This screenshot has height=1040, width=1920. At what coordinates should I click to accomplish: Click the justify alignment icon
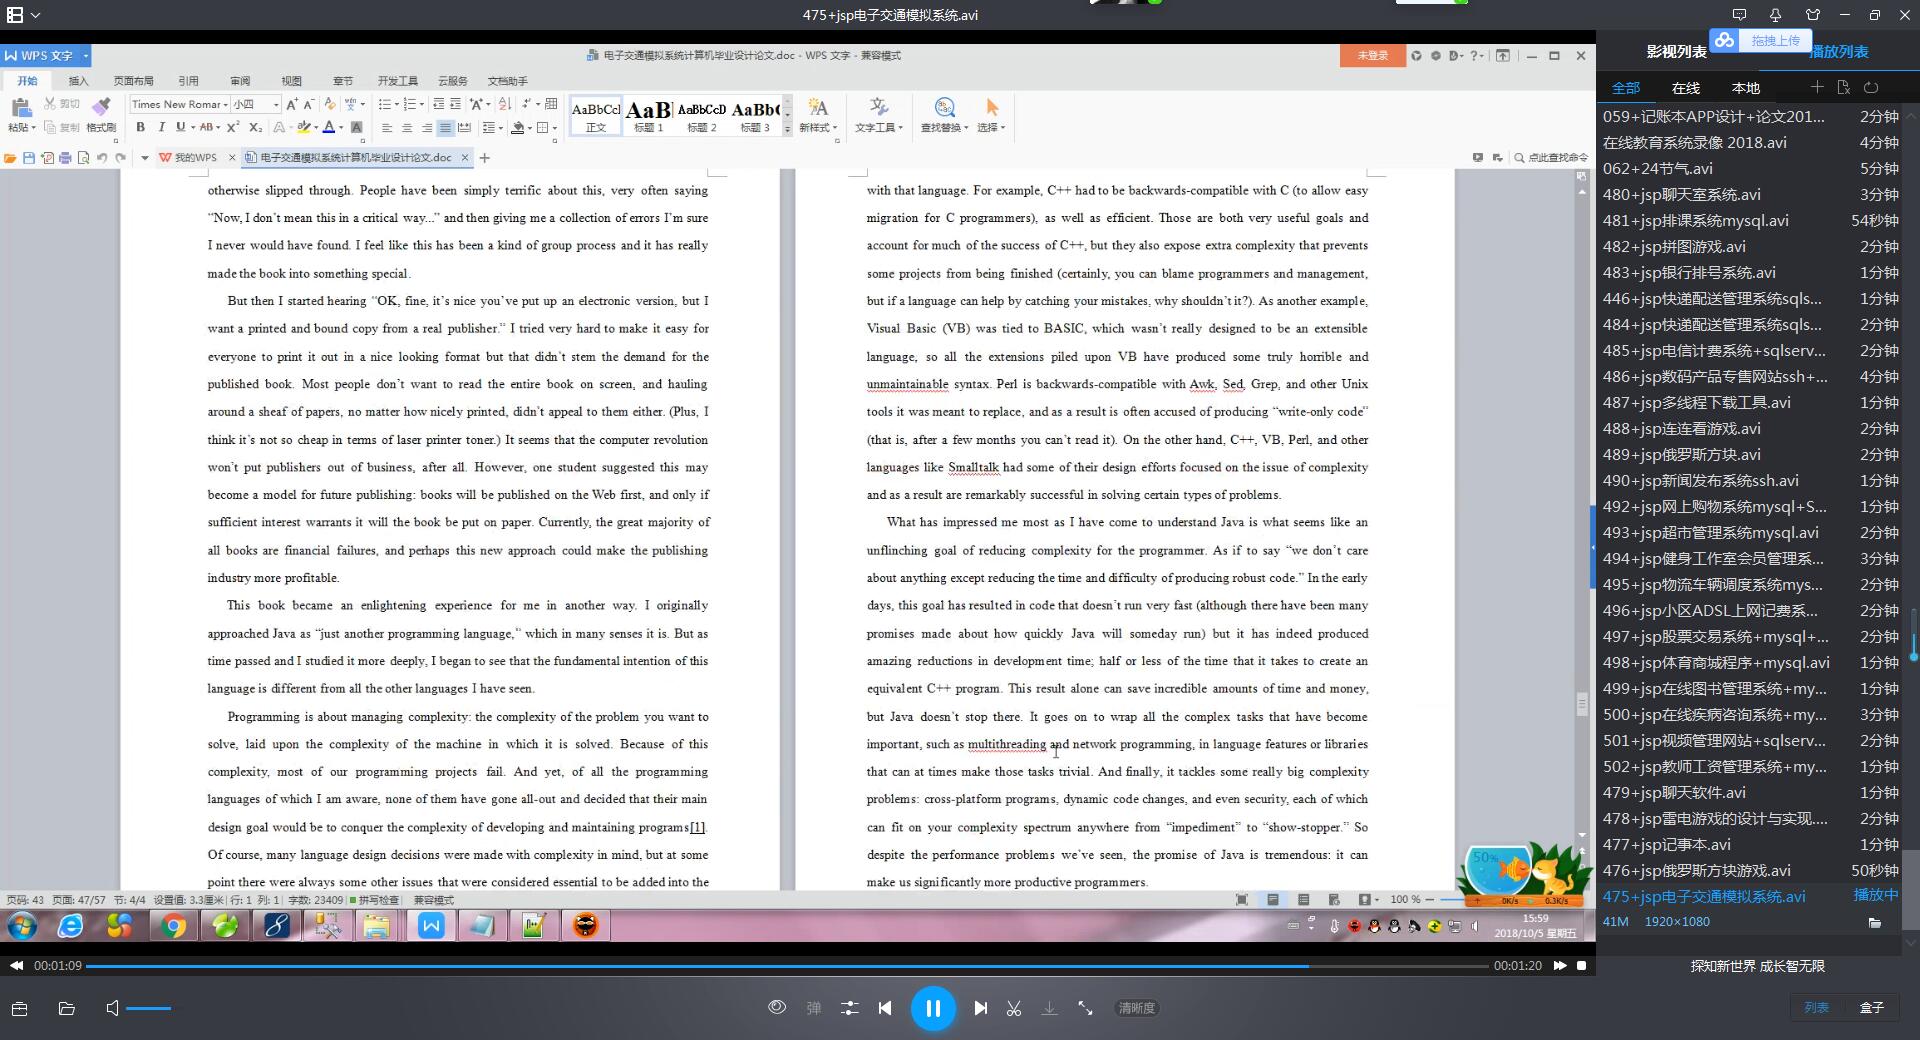[x=446, y=128]
